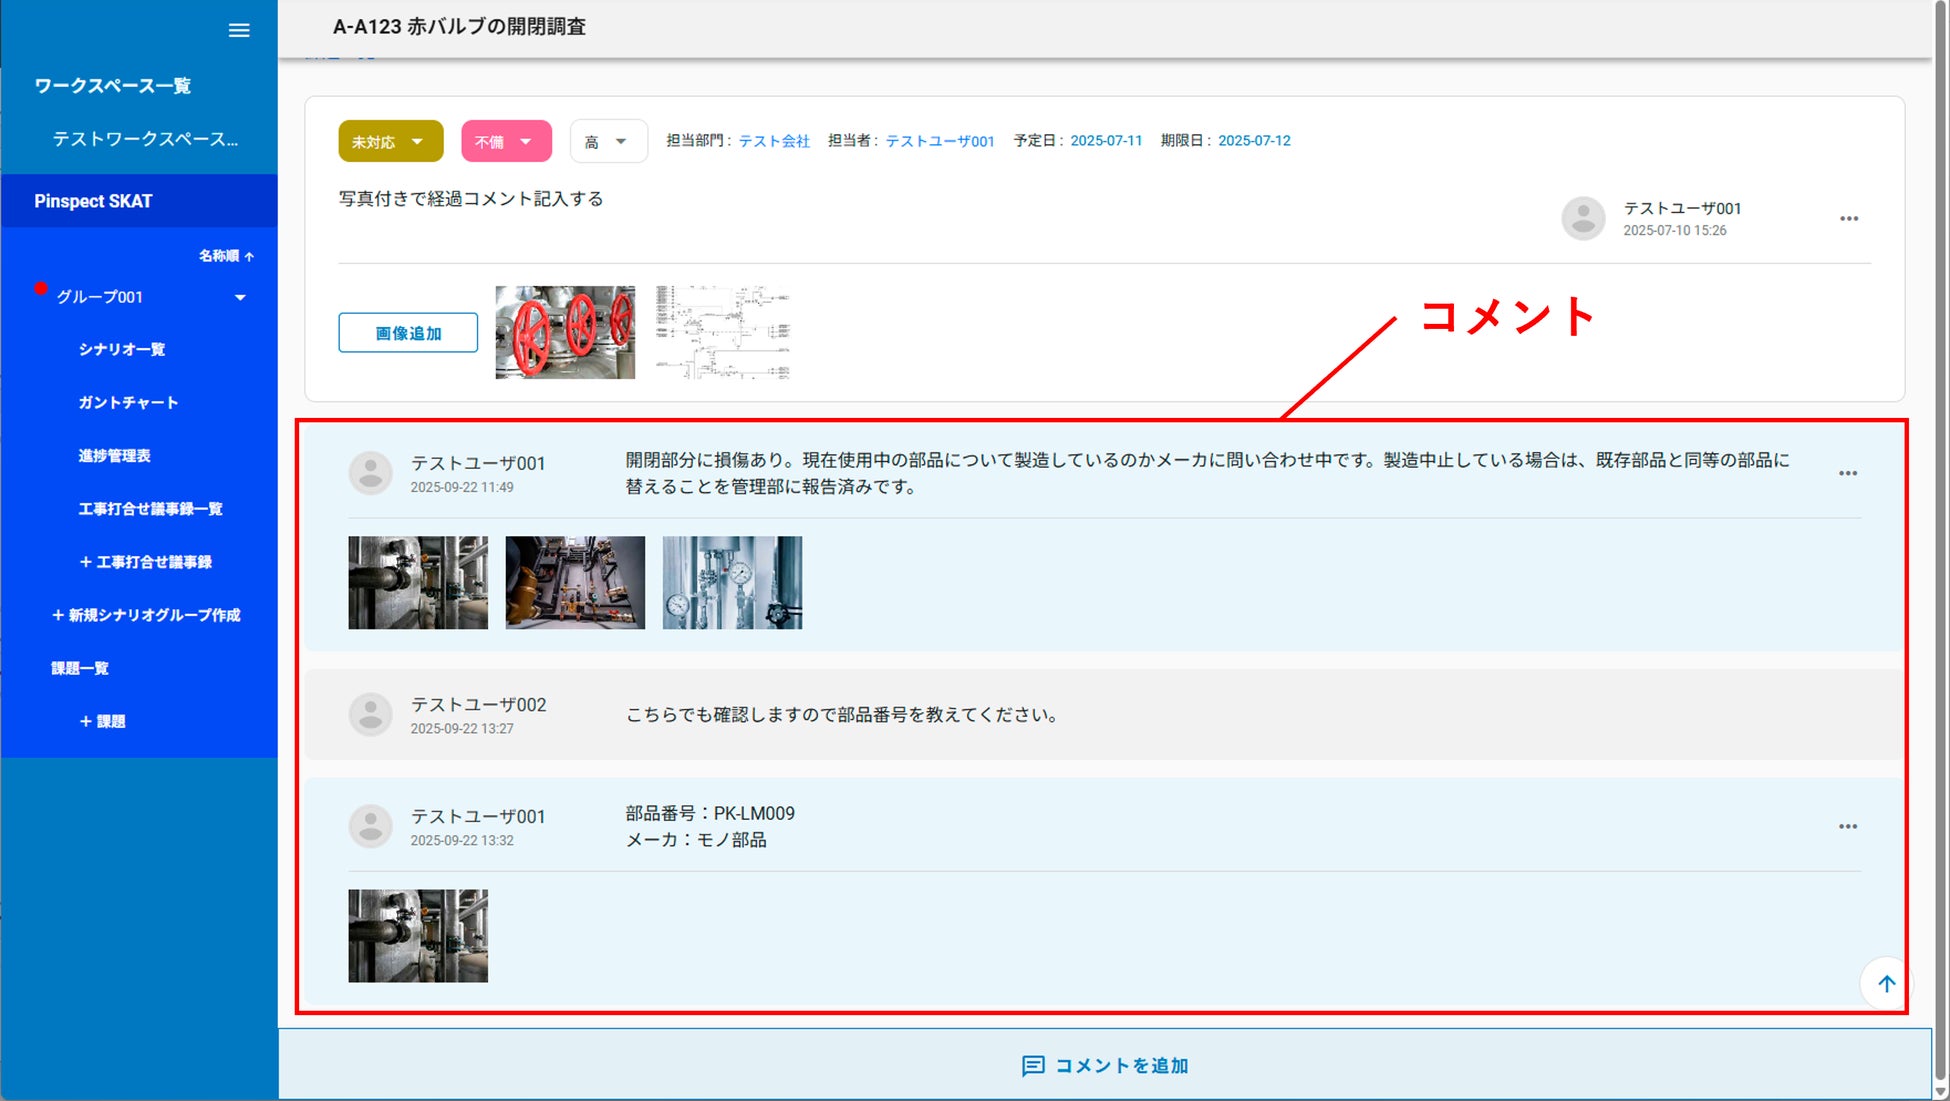This screenshot has width=1950, height=1101.
Task: Go to 課題一覧 in the sidebar
Action: point(80,668)
